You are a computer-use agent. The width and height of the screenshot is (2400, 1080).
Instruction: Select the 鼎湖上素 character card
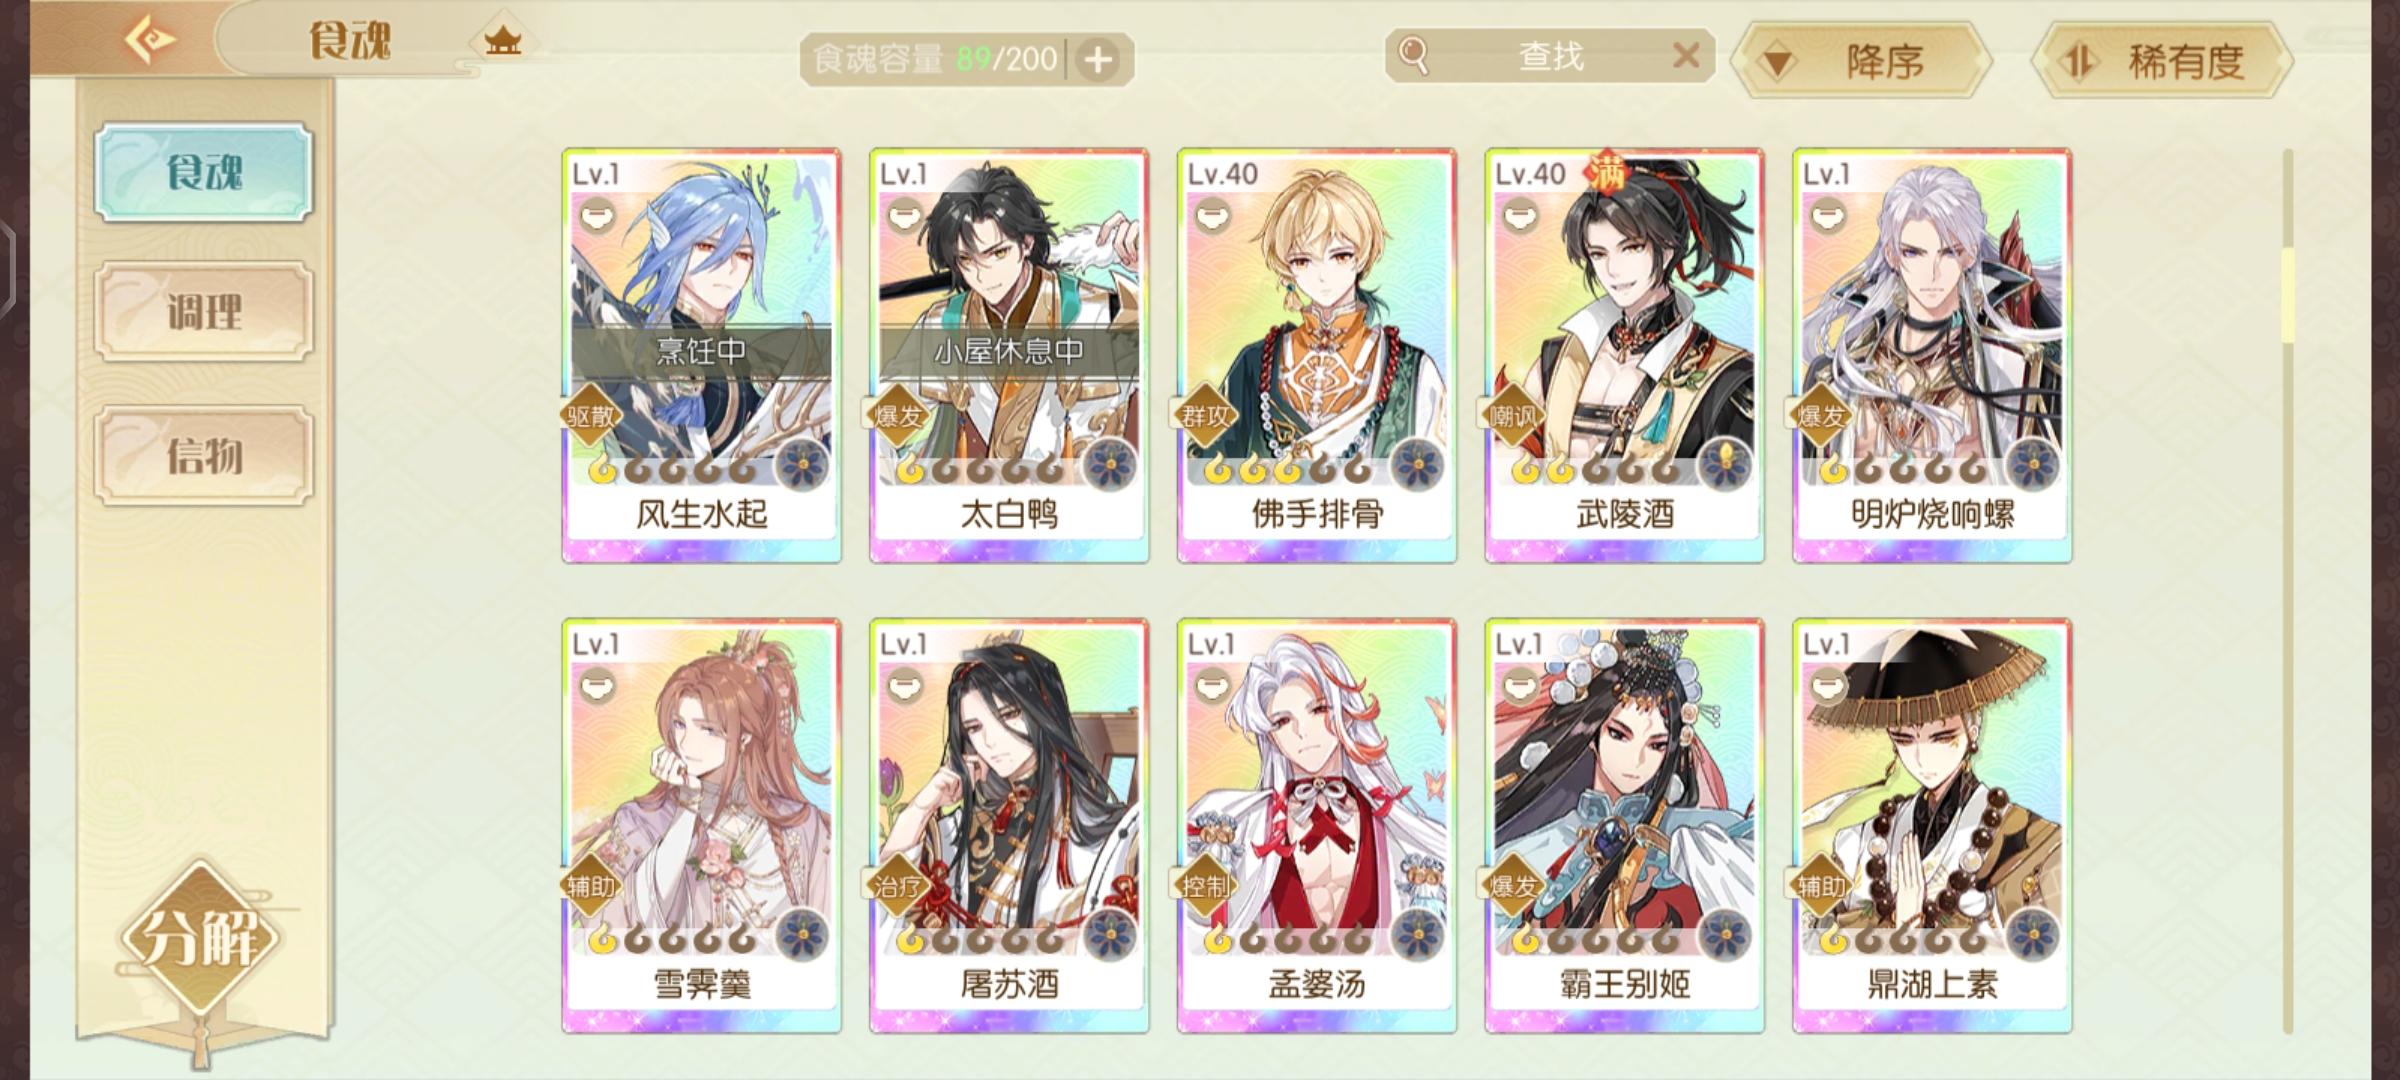coord(1932,825)
